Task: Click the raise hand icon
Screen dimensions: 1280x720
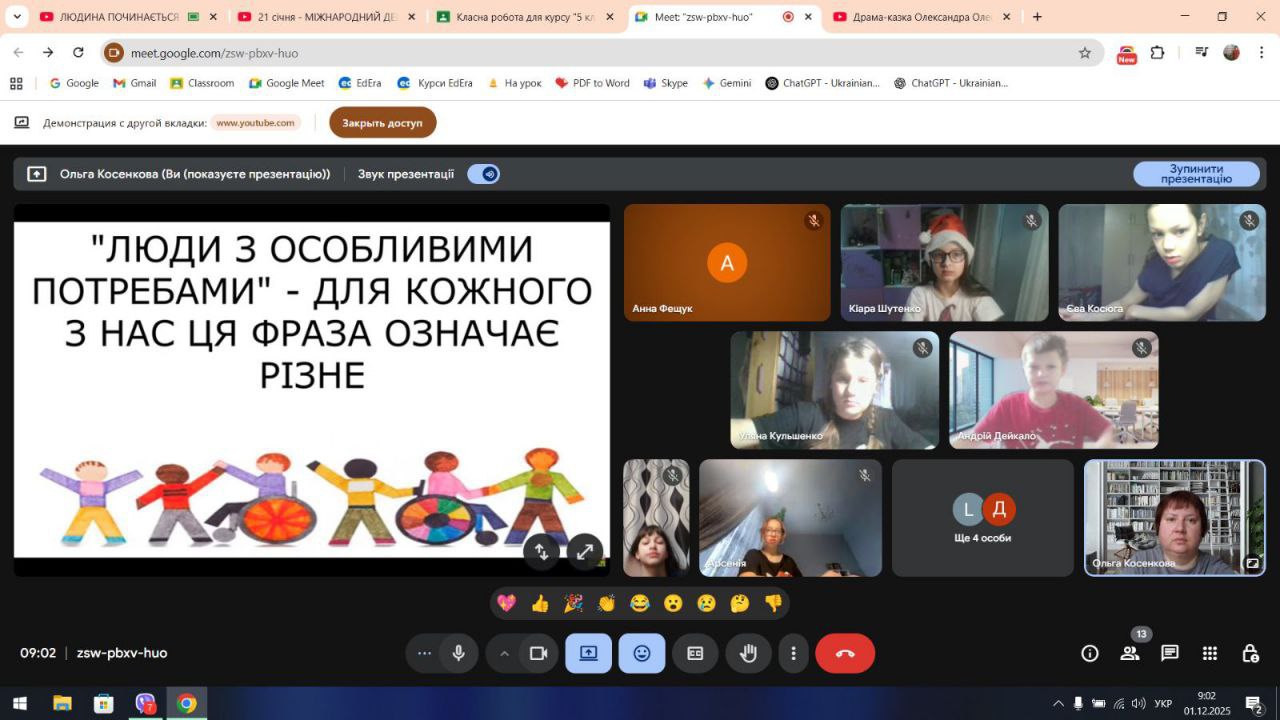Action: [x=748, y=653]
